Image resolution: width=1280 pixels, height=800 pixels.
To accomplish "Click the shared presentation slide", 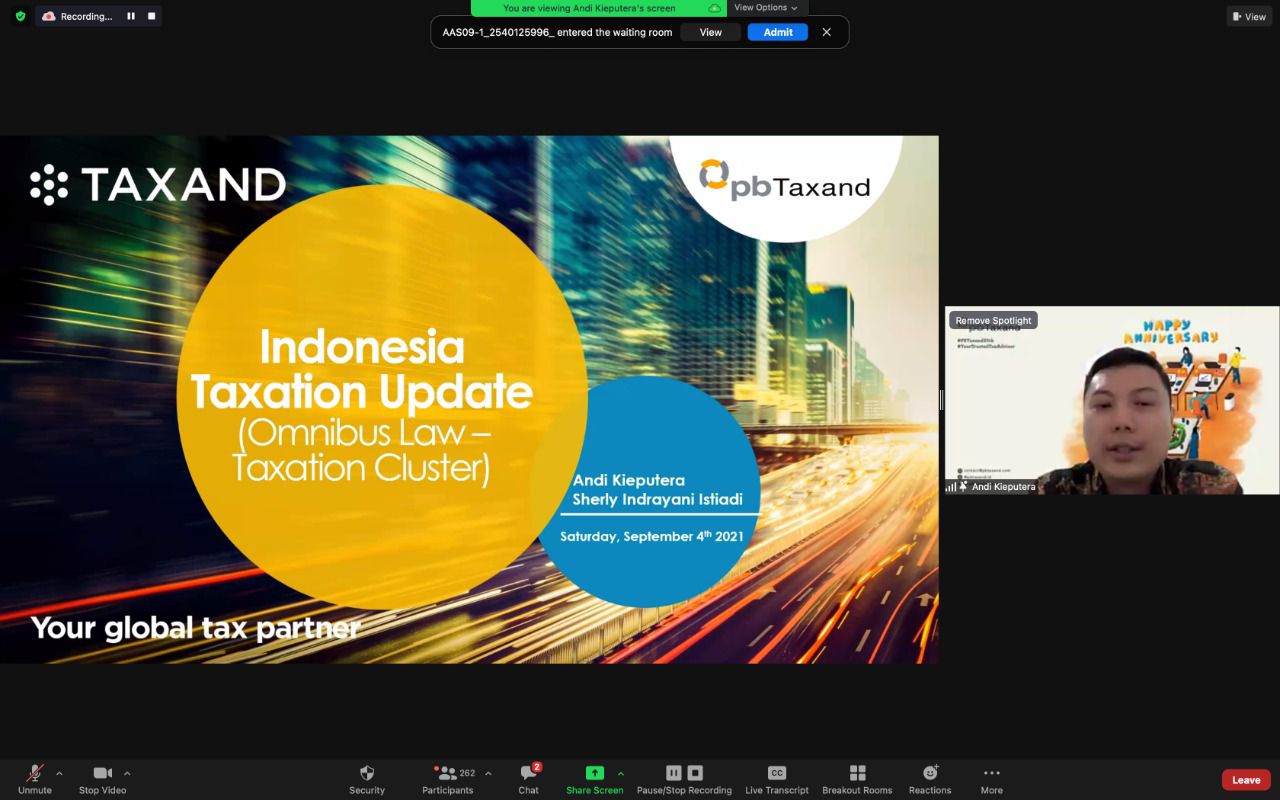I will 469,399.
